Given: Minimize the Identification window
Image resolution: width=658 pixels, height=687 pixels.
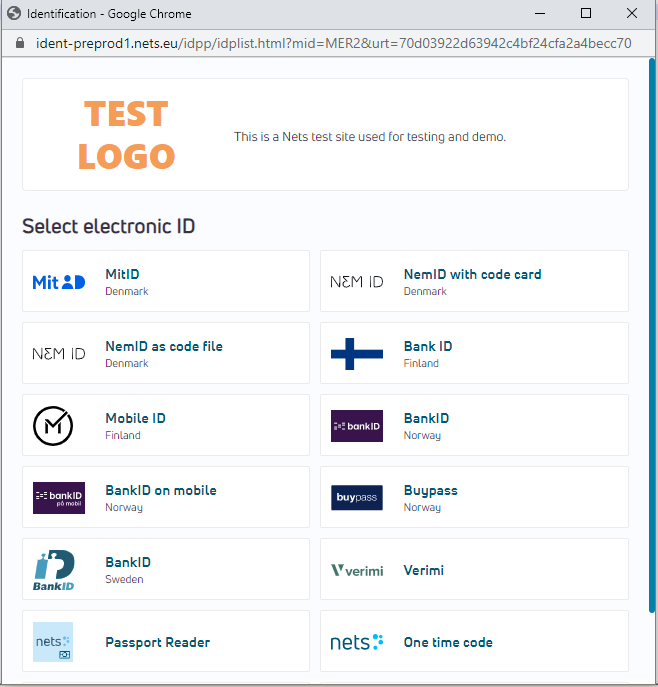Looking at the screenshot, I should pos(540,13).
